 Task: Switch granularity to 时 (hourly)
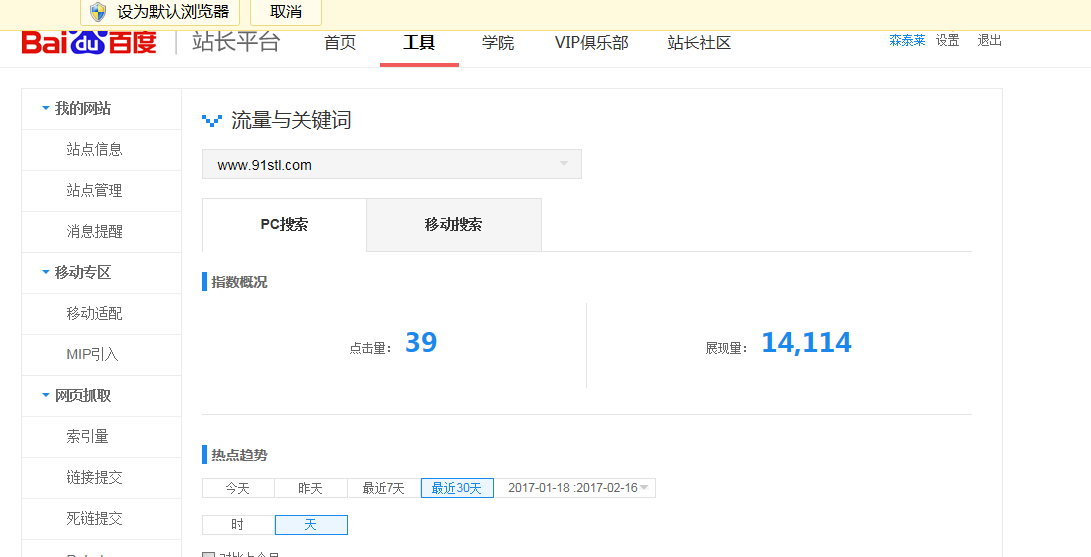(238, 525)
